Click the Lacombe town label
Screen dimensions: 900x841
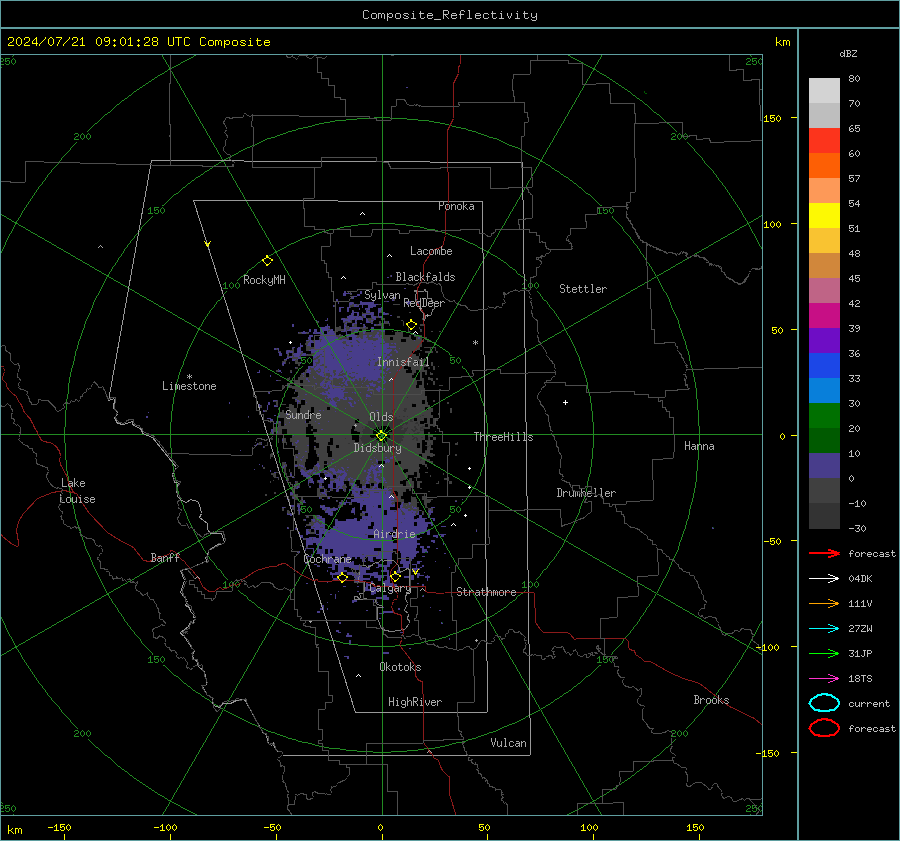tap(431, 251)
